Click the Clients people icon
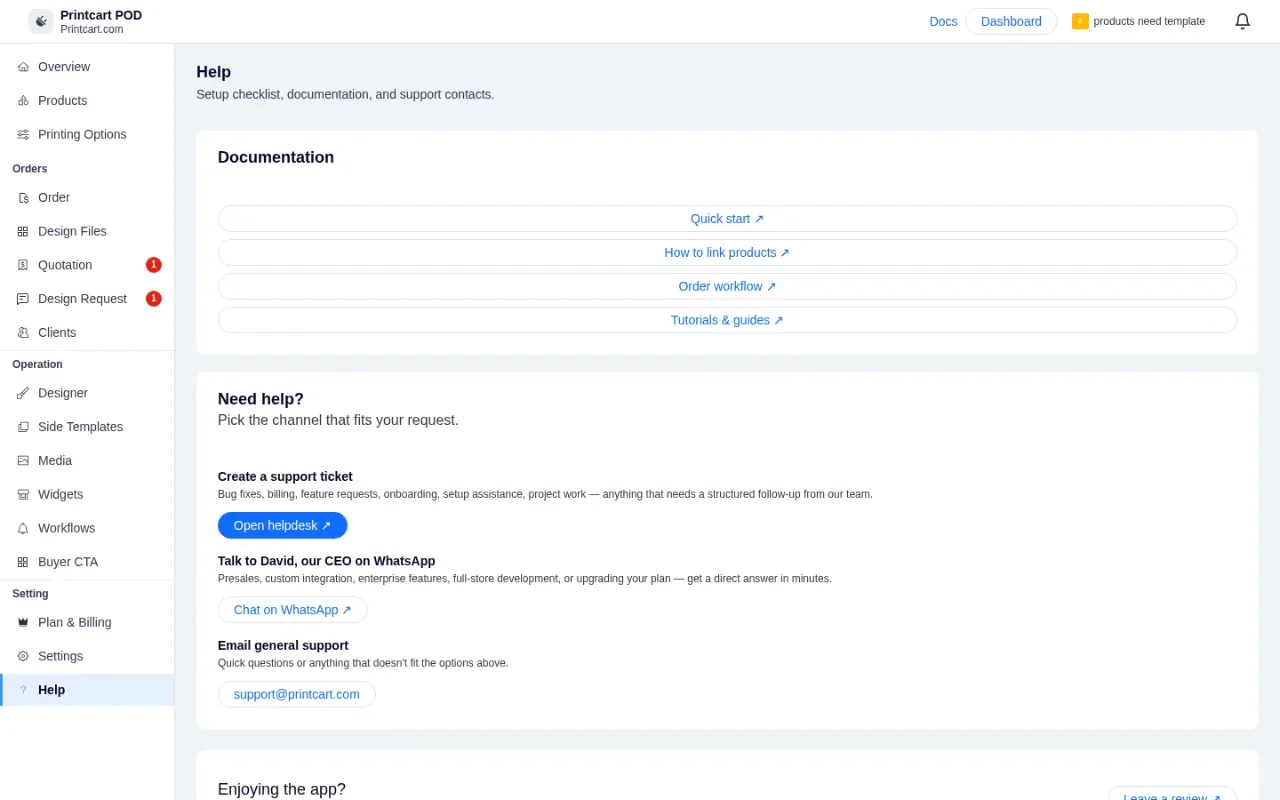This screenshot has height=800, width=1280. [x=23, y=333]
